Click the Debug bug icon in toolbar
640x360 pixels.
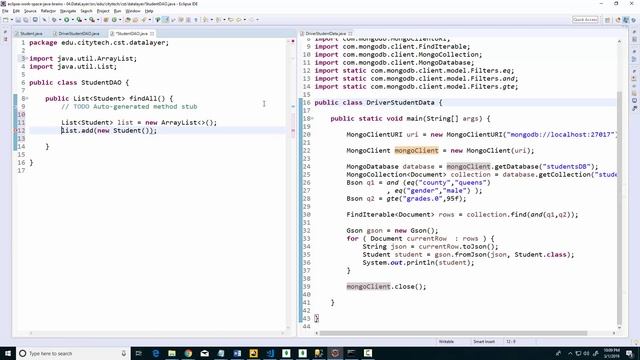[x=54, y=20]
